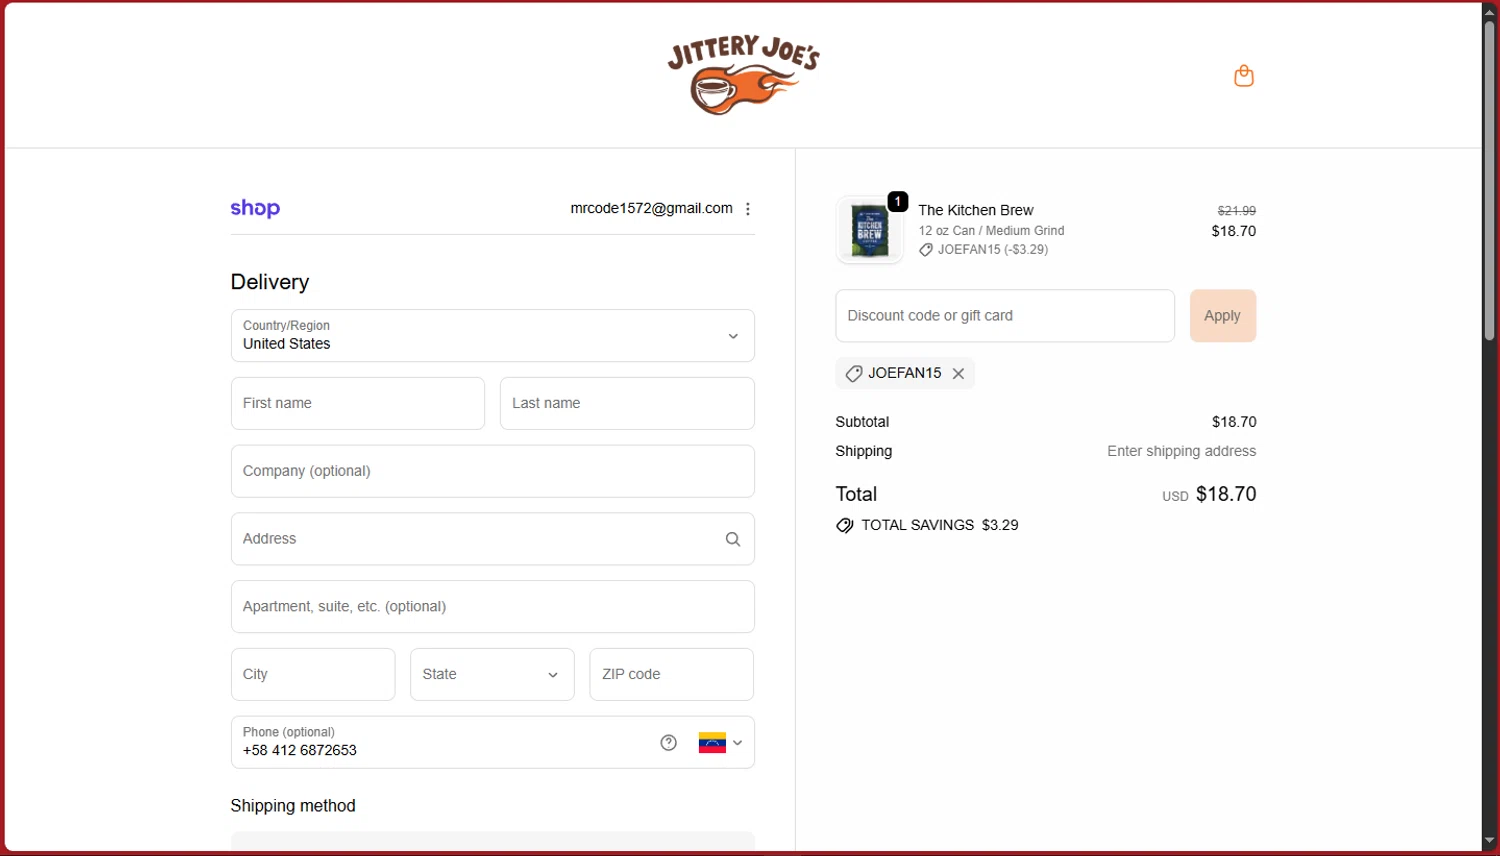
Task: Click the Shop pay logo
Action: 255,208
